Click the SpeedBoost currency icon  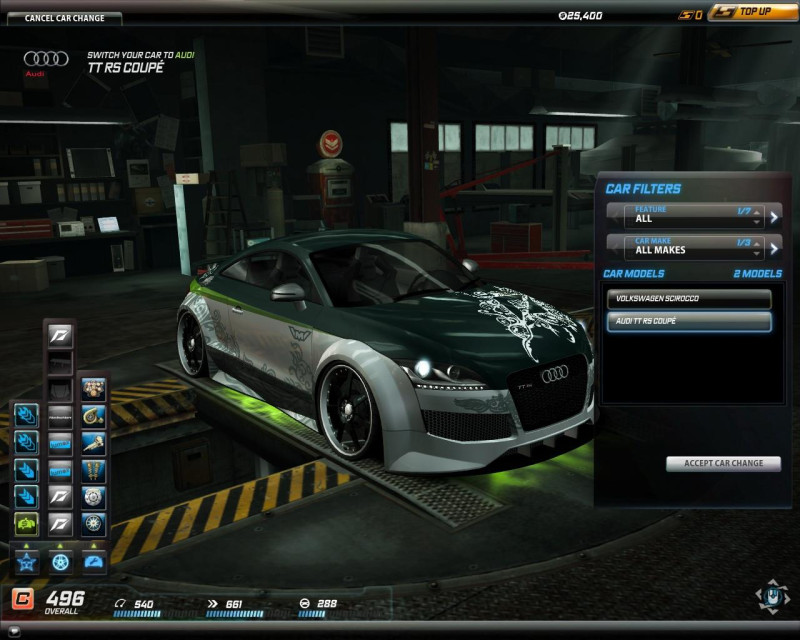685,15
